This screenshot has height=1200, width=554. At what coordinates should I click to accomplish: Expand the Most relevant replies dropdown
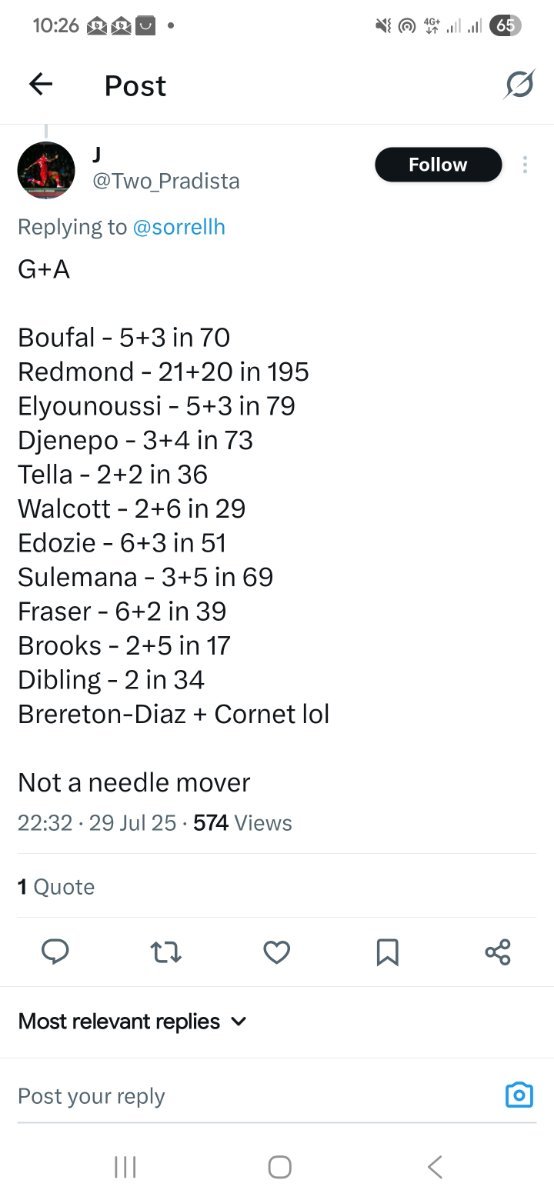(x=132, y=1021)
